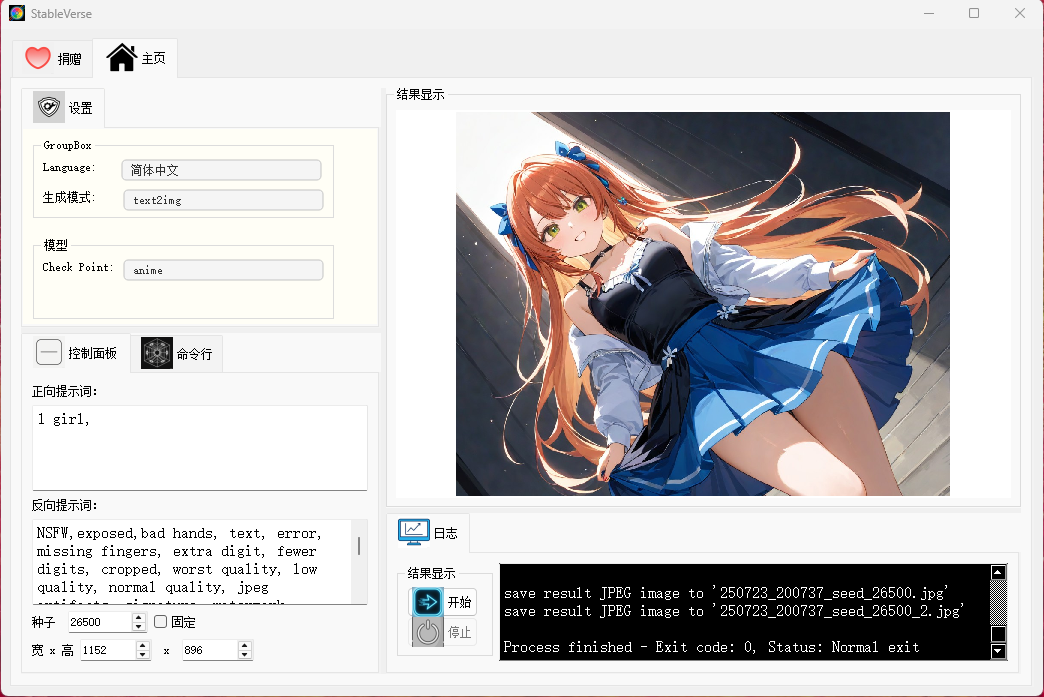
Task: Open the Language dropdown showing 简体中文
Action: coord(222,170)
